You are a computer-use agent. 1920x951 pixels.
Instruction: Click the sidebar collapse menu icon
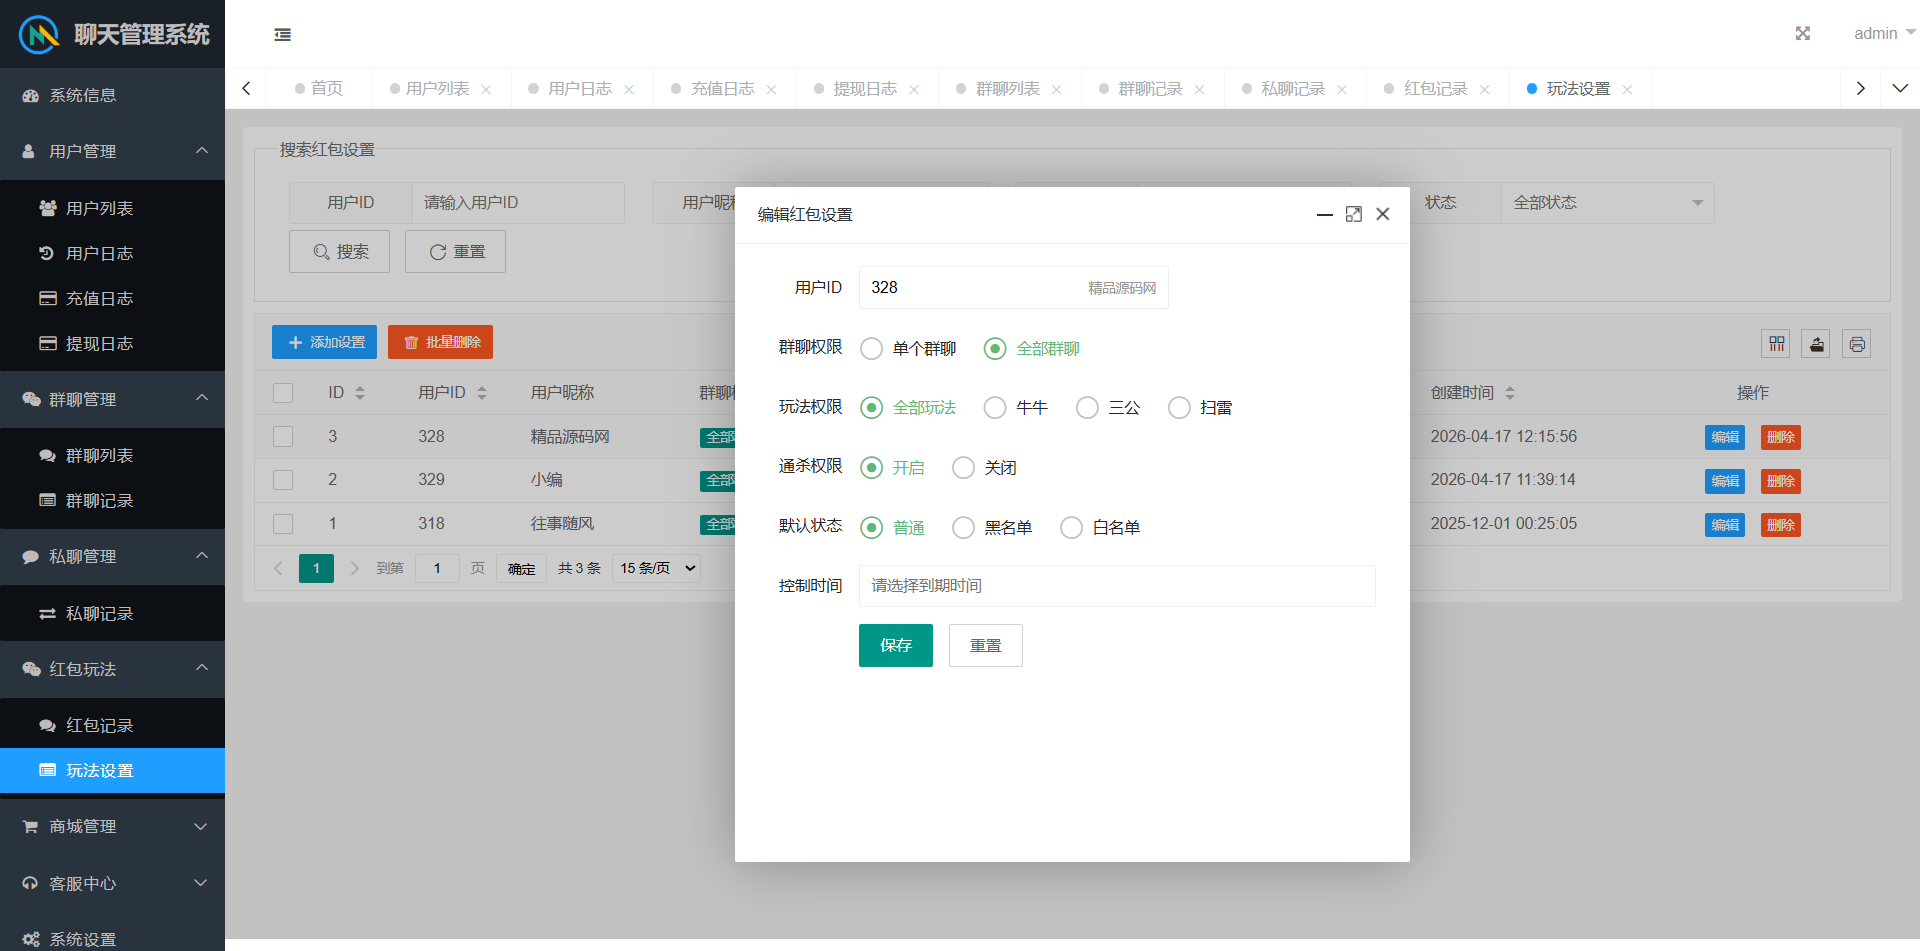(x=283, y=35)
